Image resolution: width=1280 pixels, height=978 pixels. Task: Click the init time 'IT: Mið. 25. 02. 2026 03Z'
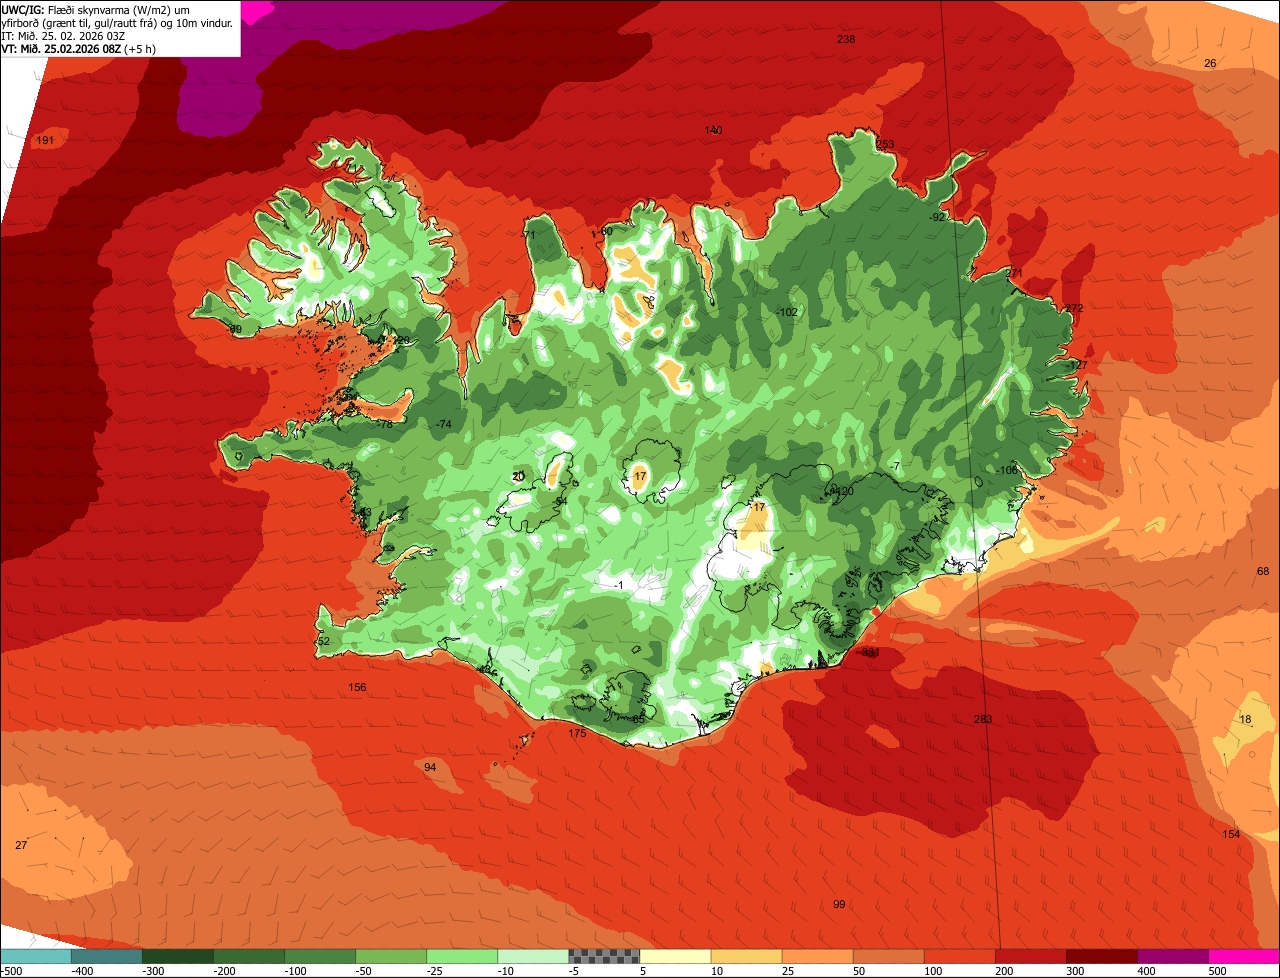pos(64,35)
